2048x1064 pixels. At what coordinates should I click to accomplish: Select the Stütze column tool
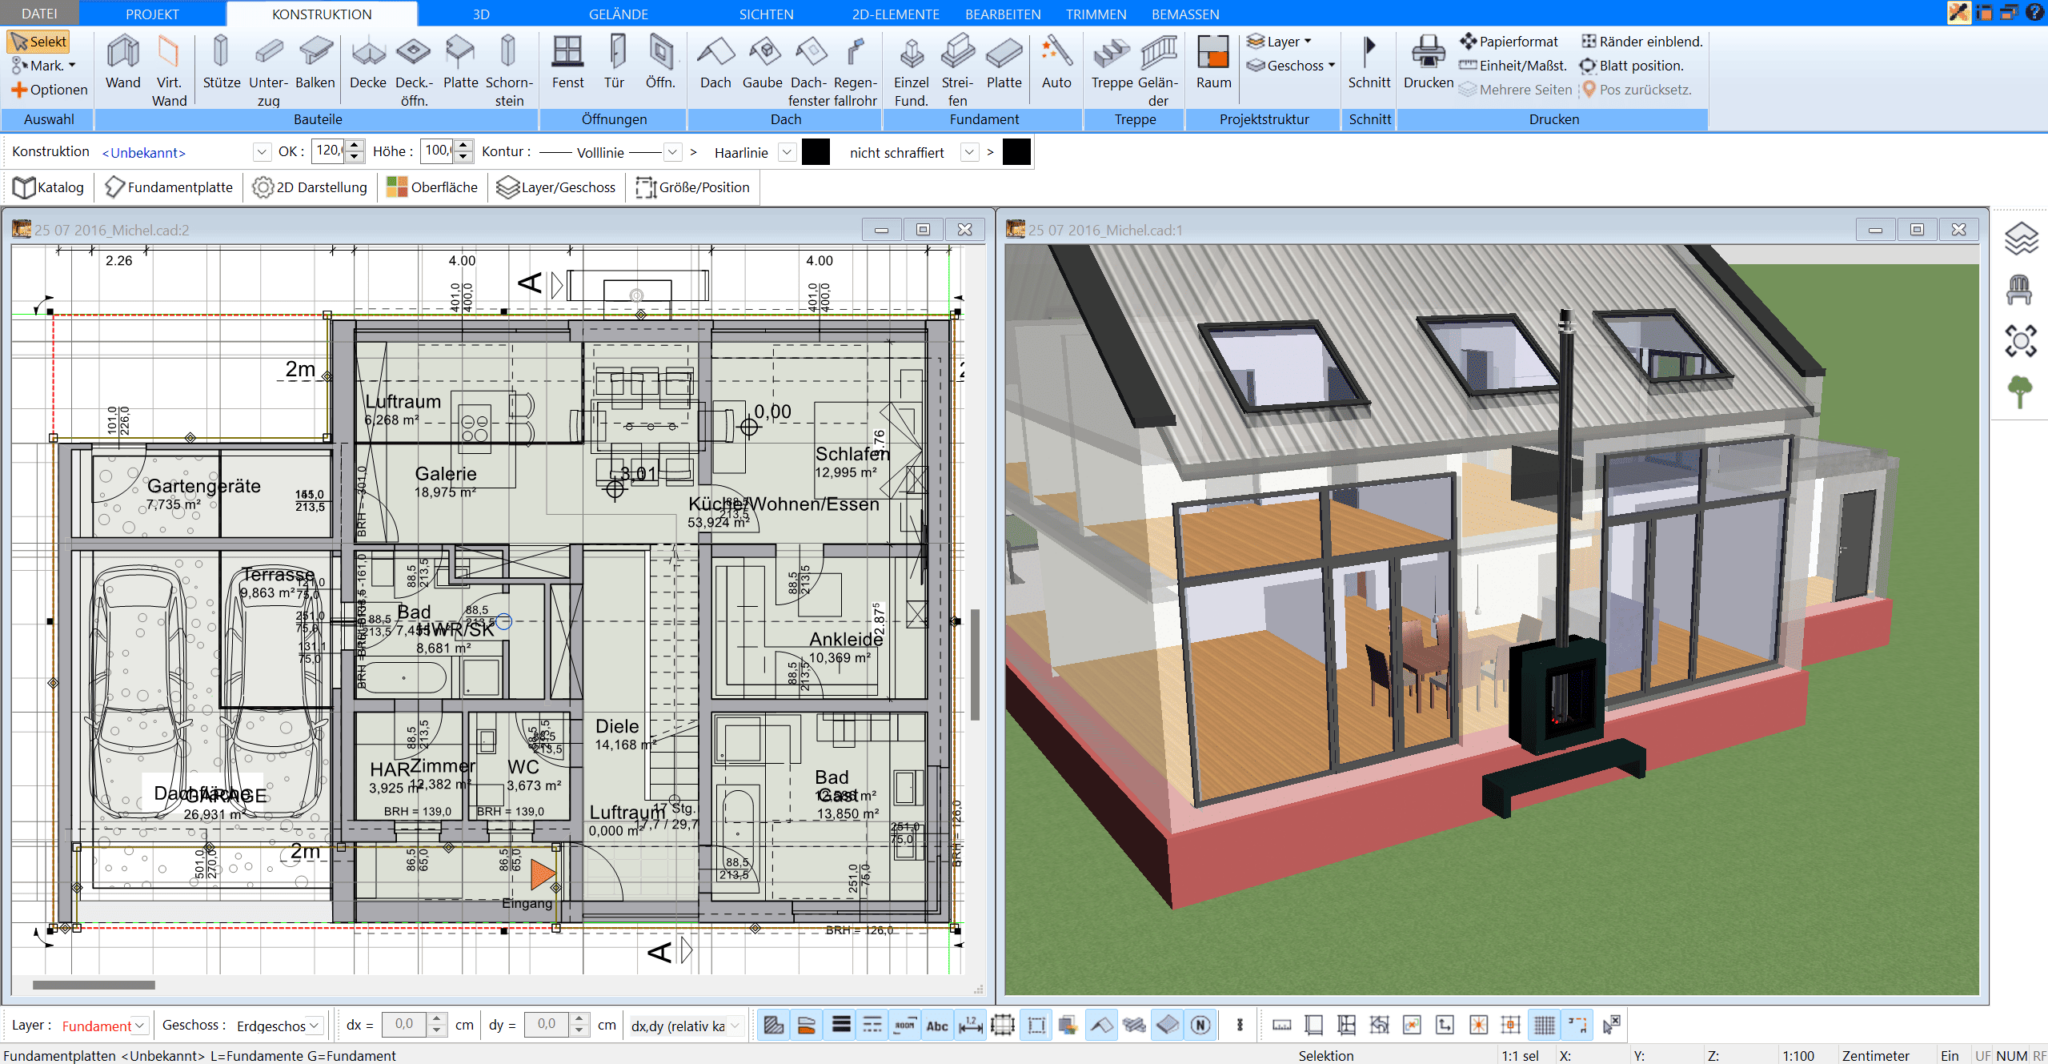221,62
